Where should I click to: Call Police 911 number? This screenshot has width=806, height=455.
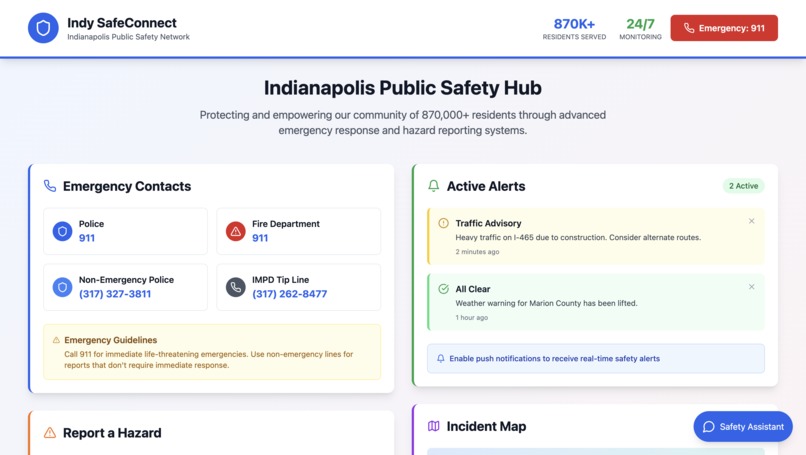87,238
